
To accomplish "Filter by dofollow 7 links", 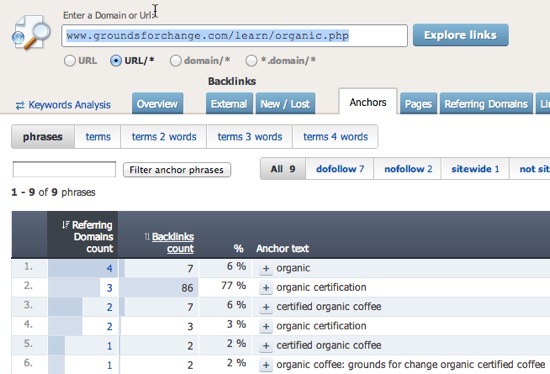I will click(340, 169).
